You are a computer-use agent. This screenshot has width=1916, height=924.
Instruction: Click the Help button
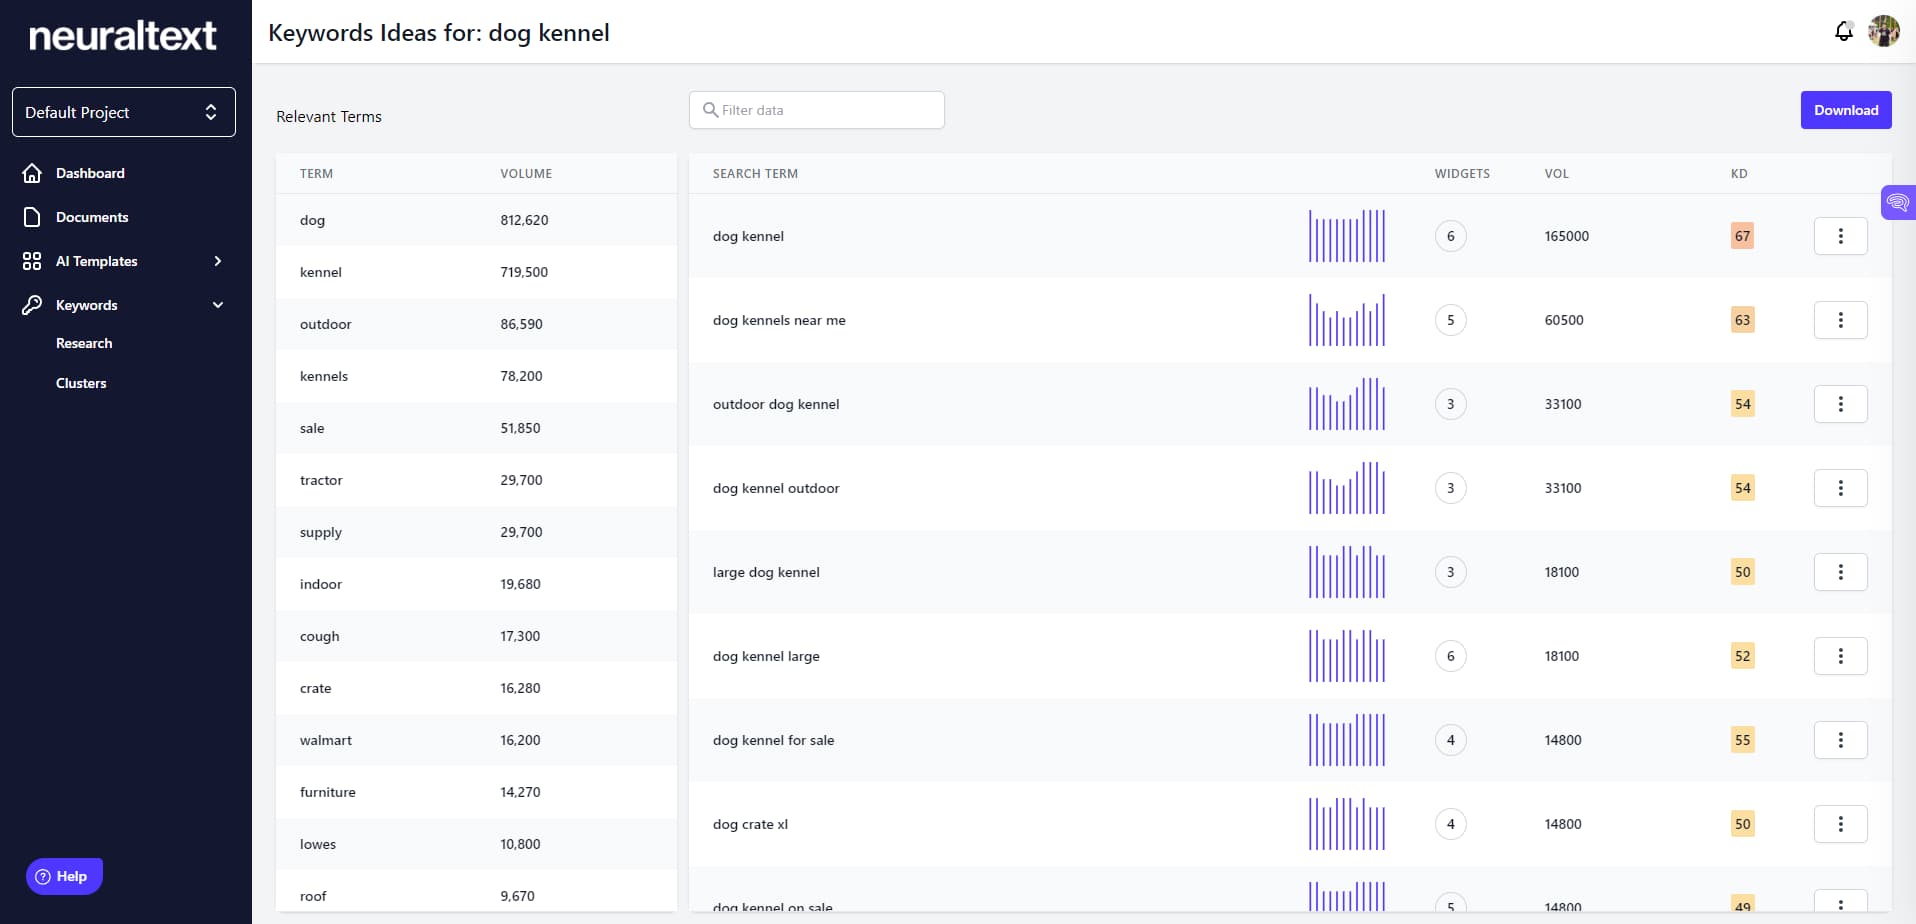pos(63,876)
